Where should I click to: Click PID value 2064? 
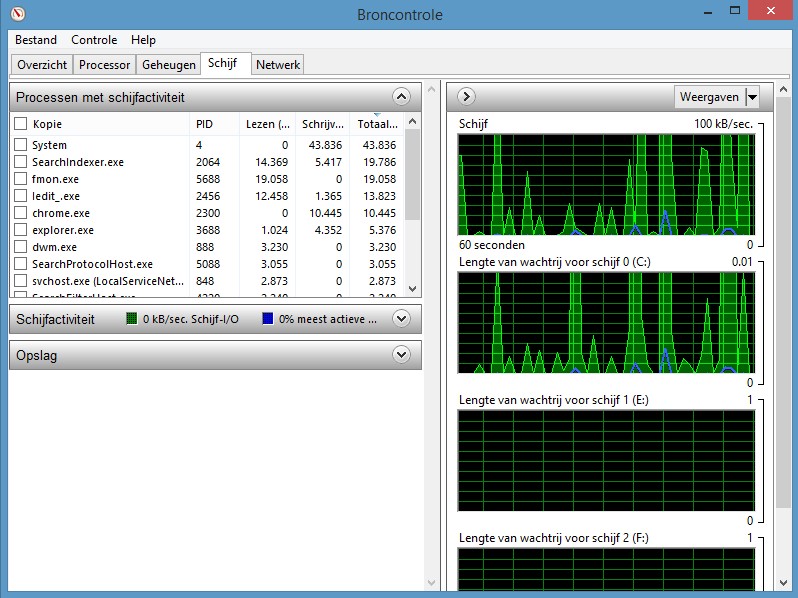click(208, 162)
